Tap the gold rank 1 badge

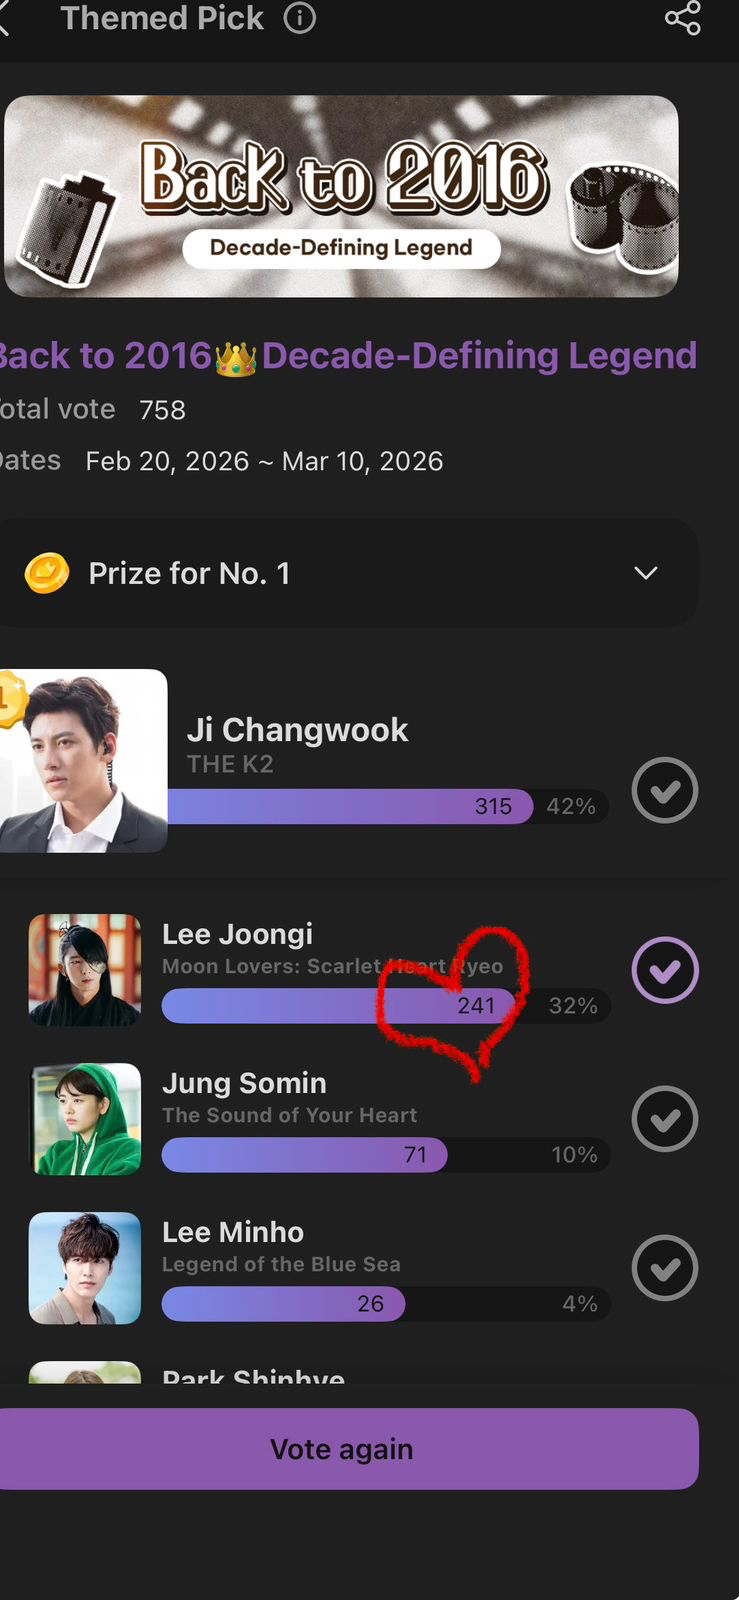[x=10, y=698]
